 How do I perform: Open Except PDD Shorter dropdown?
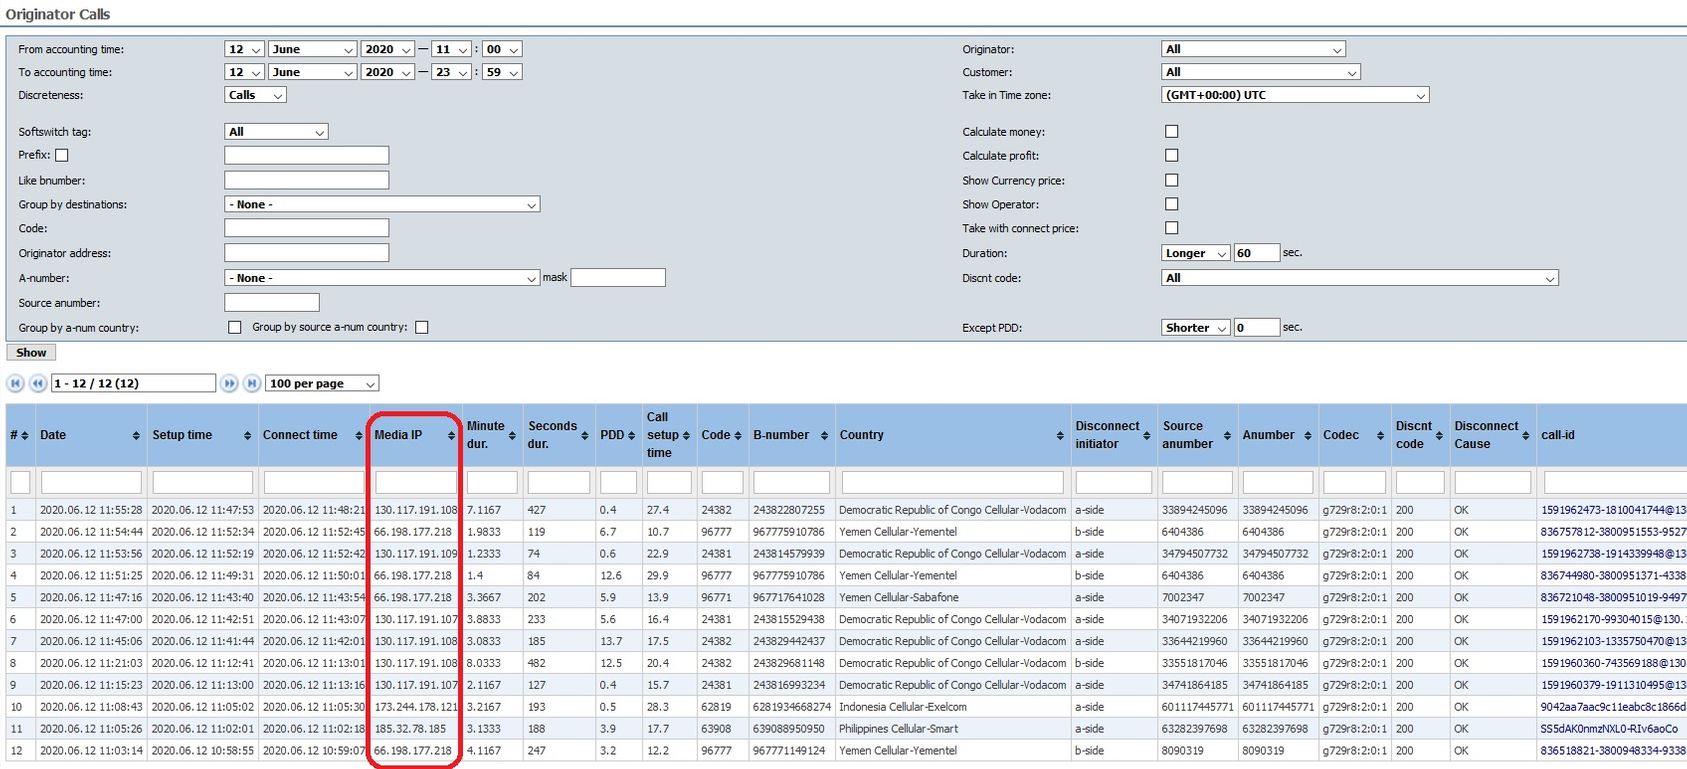(1195, 327)
